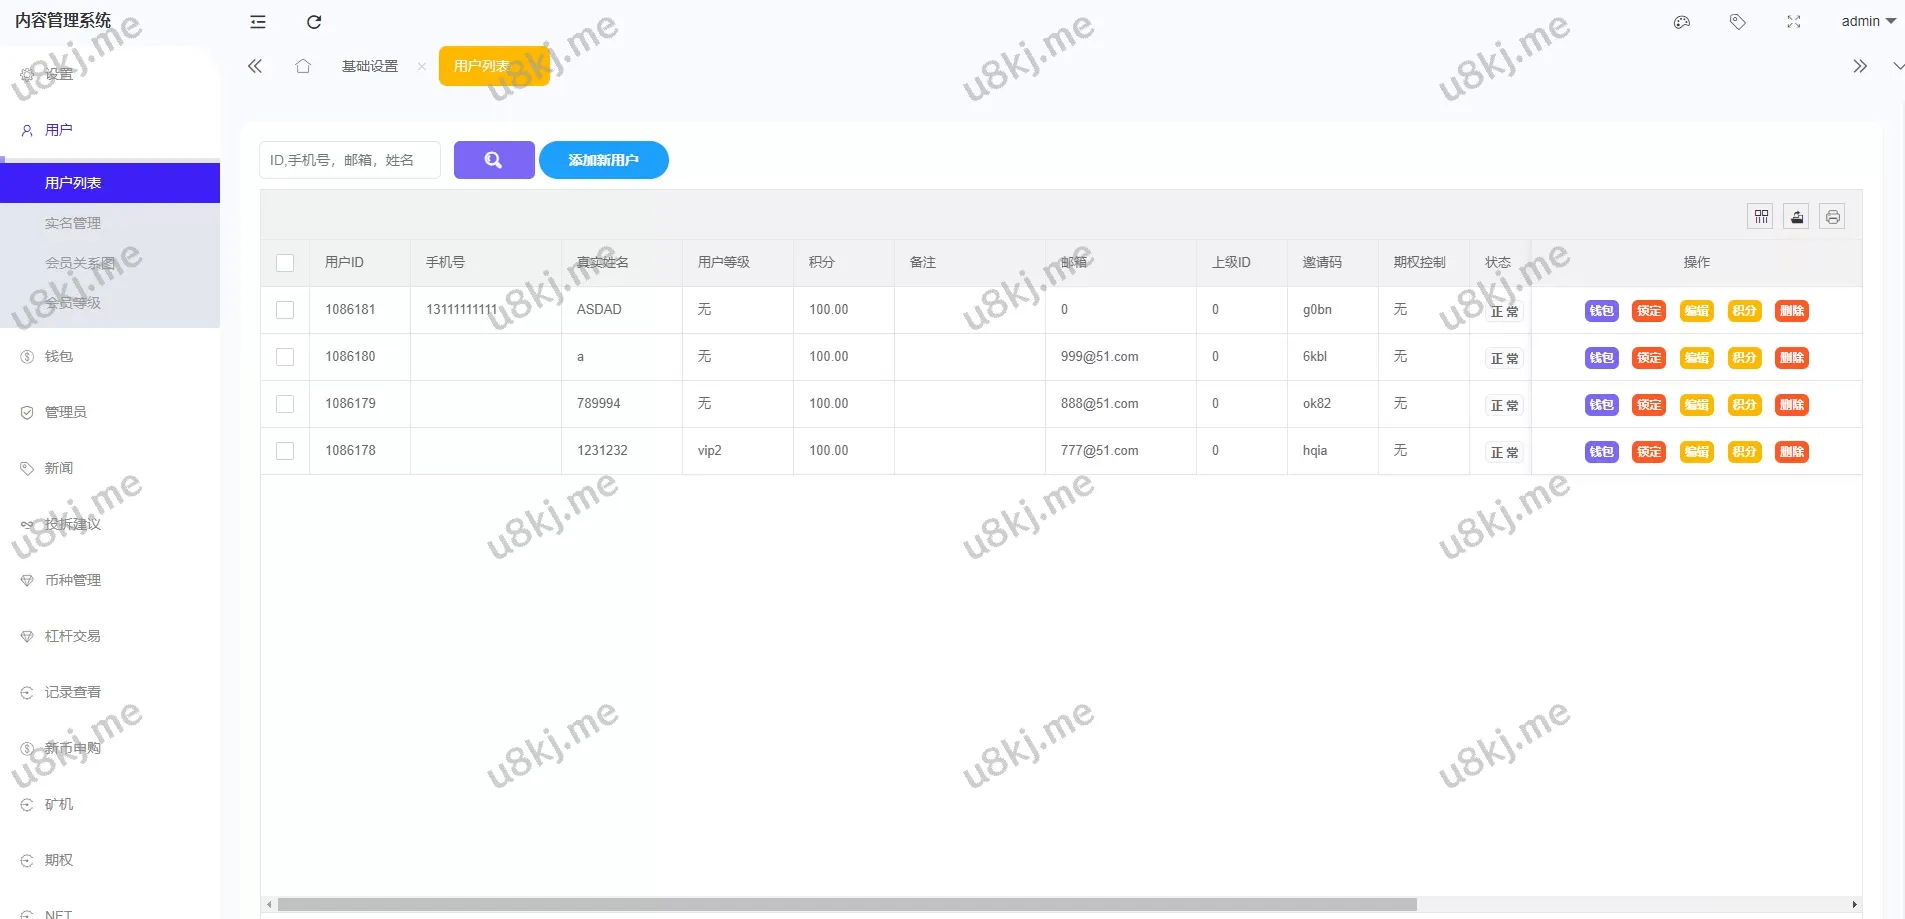Click the export table icon
1905x919 pixels.
(x=1797, y=217)
